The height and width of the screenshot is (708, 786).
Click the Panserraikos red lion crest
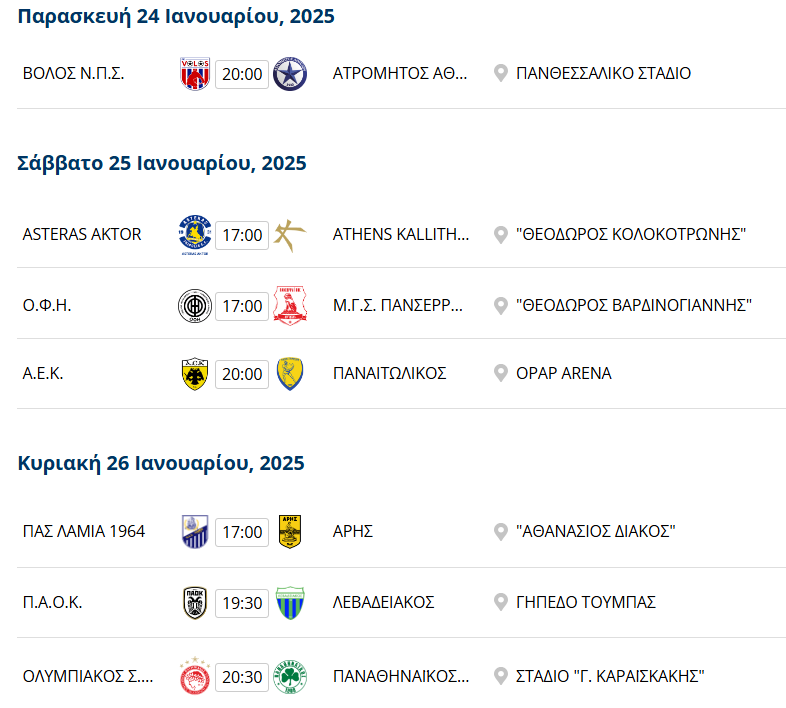pos(290,305)
